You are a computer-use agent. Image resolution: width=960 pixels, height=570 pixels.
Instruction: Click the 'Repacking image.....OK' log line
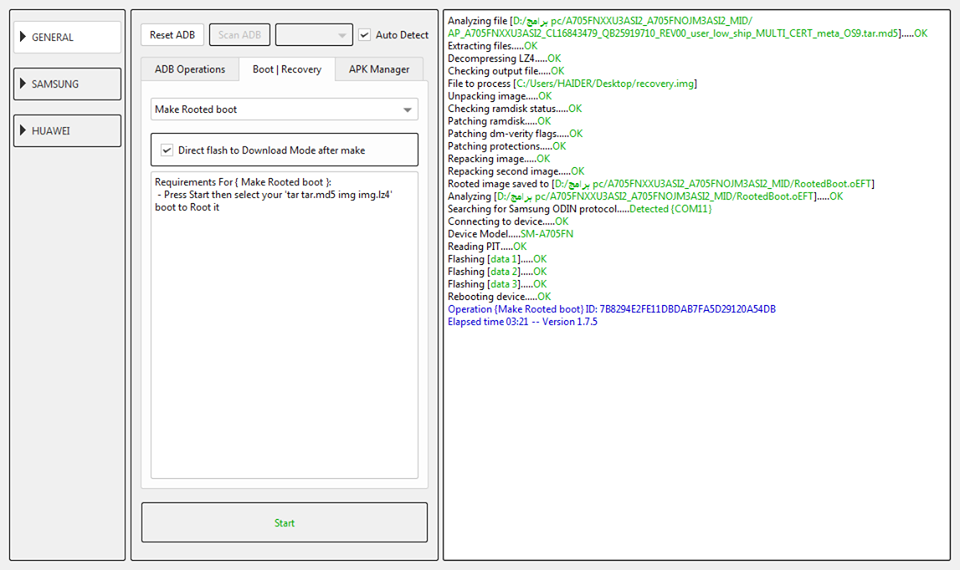click(498, 159)
